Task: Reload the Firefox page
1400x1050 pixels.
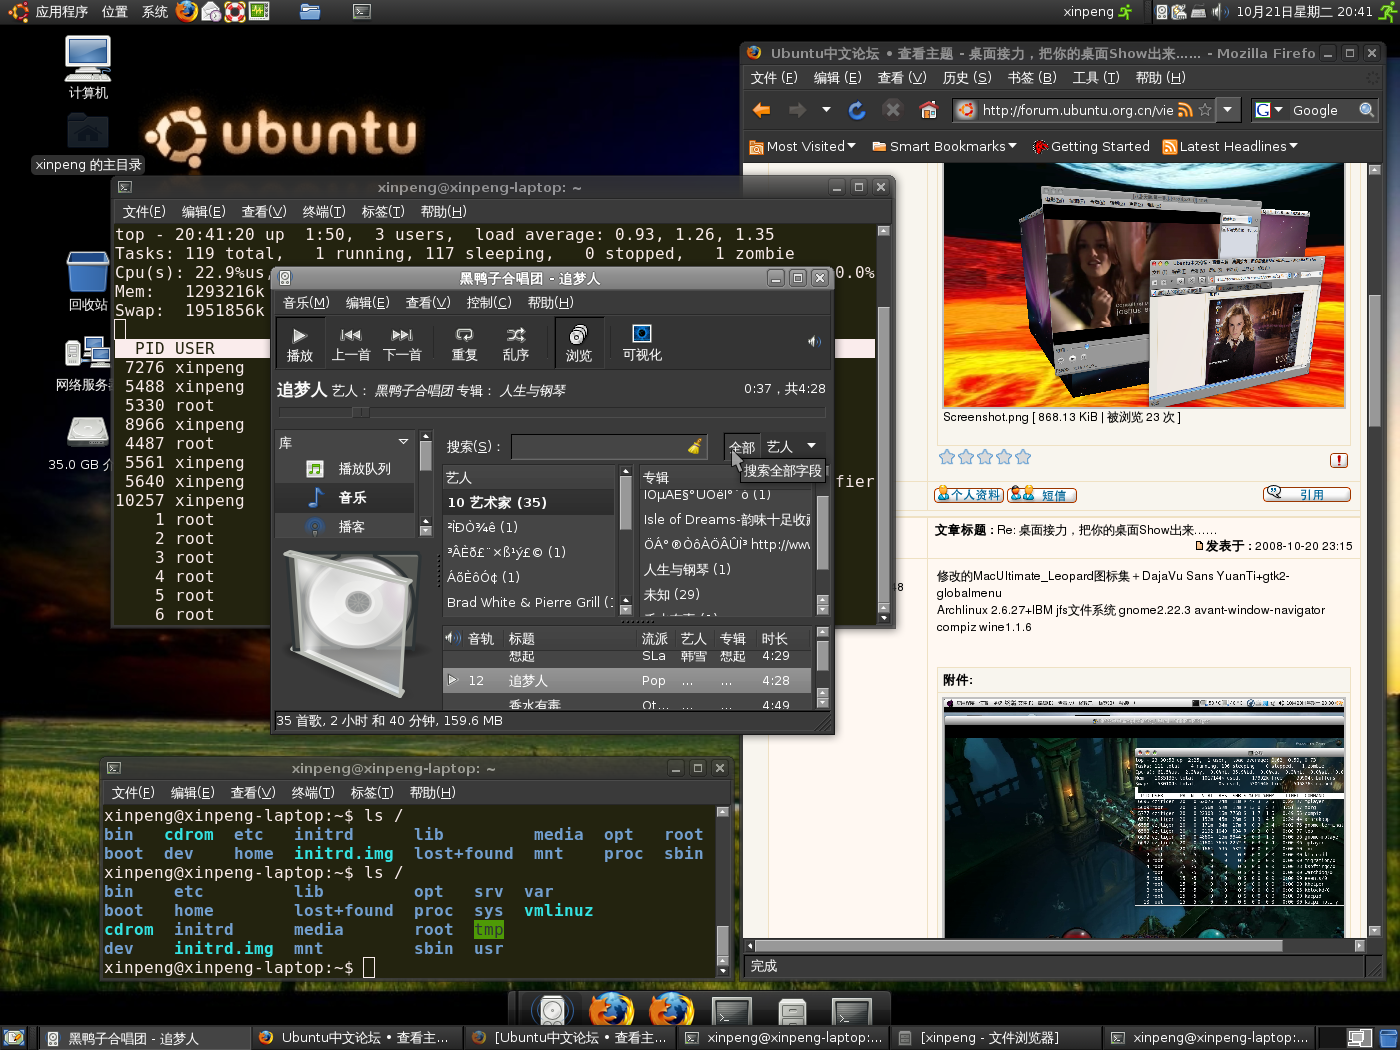Action: coord(857,110)
